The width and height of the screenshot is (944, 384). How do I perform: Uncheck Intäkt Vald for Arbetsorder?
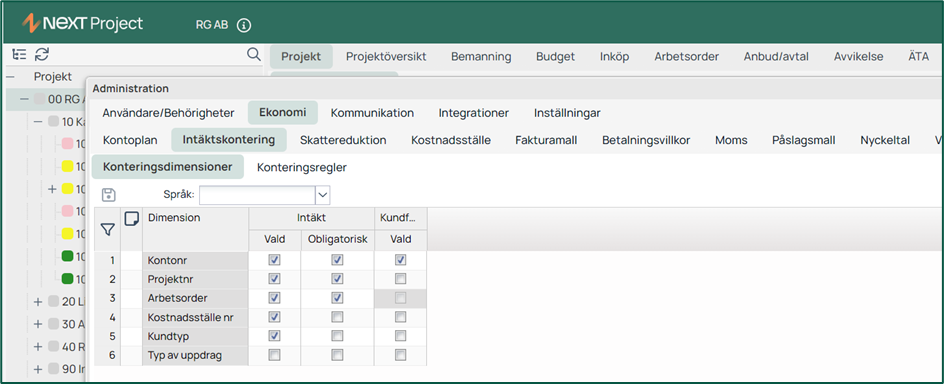(x=275, y=298)
